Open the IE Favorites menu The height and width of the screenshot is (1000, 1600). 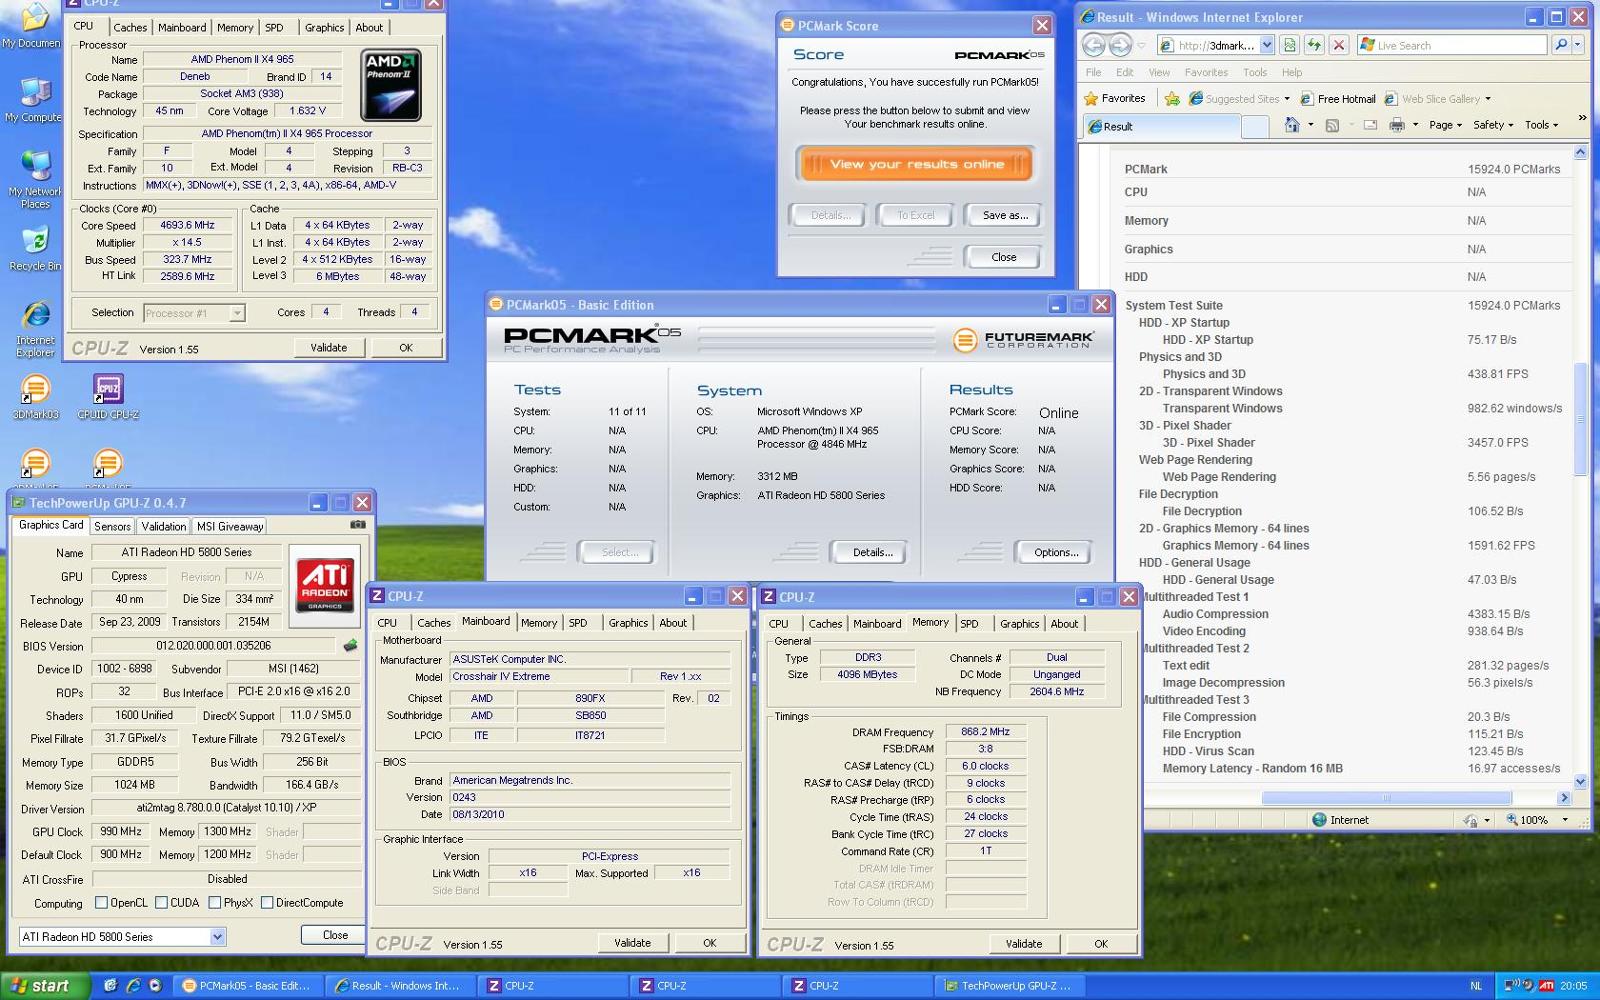(1206, 72)
